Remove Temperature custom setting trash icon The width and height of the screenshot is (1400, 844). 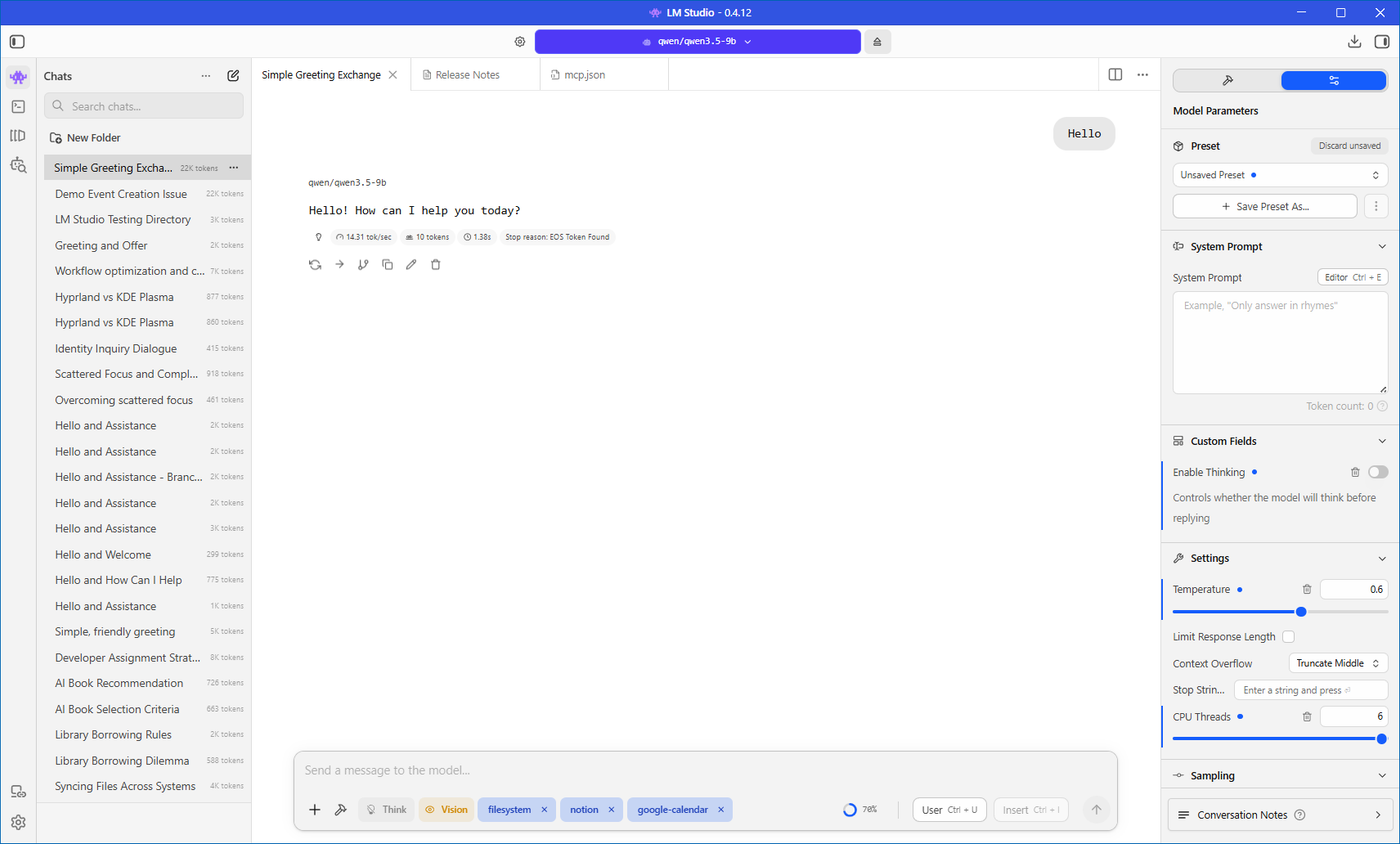click(x=1306, y=590)
